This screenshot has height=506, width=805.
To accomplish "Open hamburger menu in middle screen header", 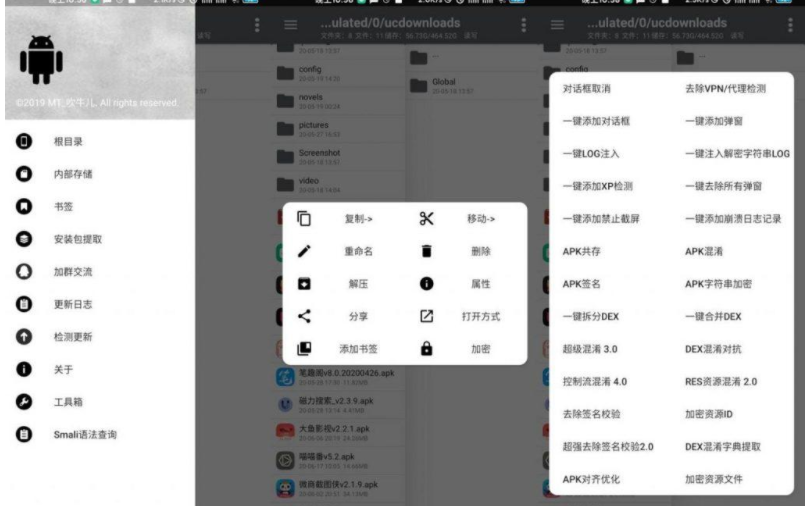I will click(291, 25).
